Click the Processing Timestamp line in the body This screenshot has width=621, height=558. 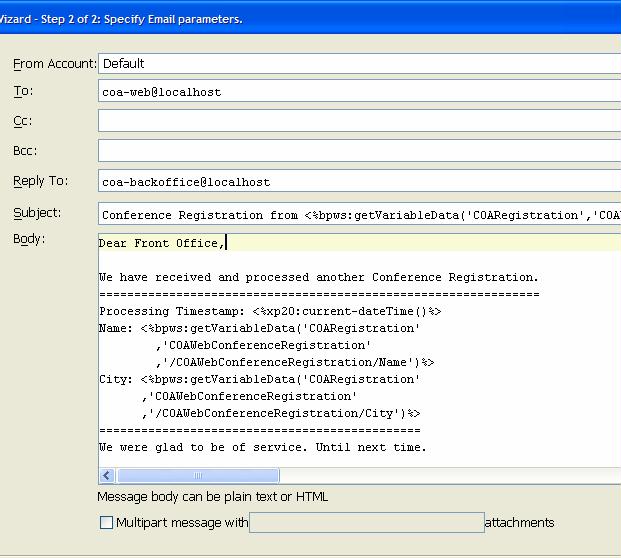coord(270,311)
